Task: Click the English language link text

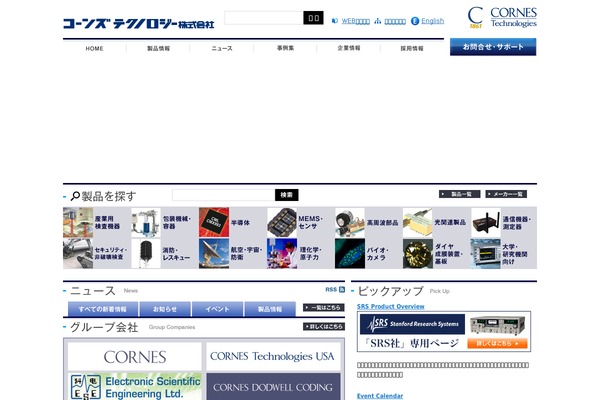Action: click(x=433, y=21)
